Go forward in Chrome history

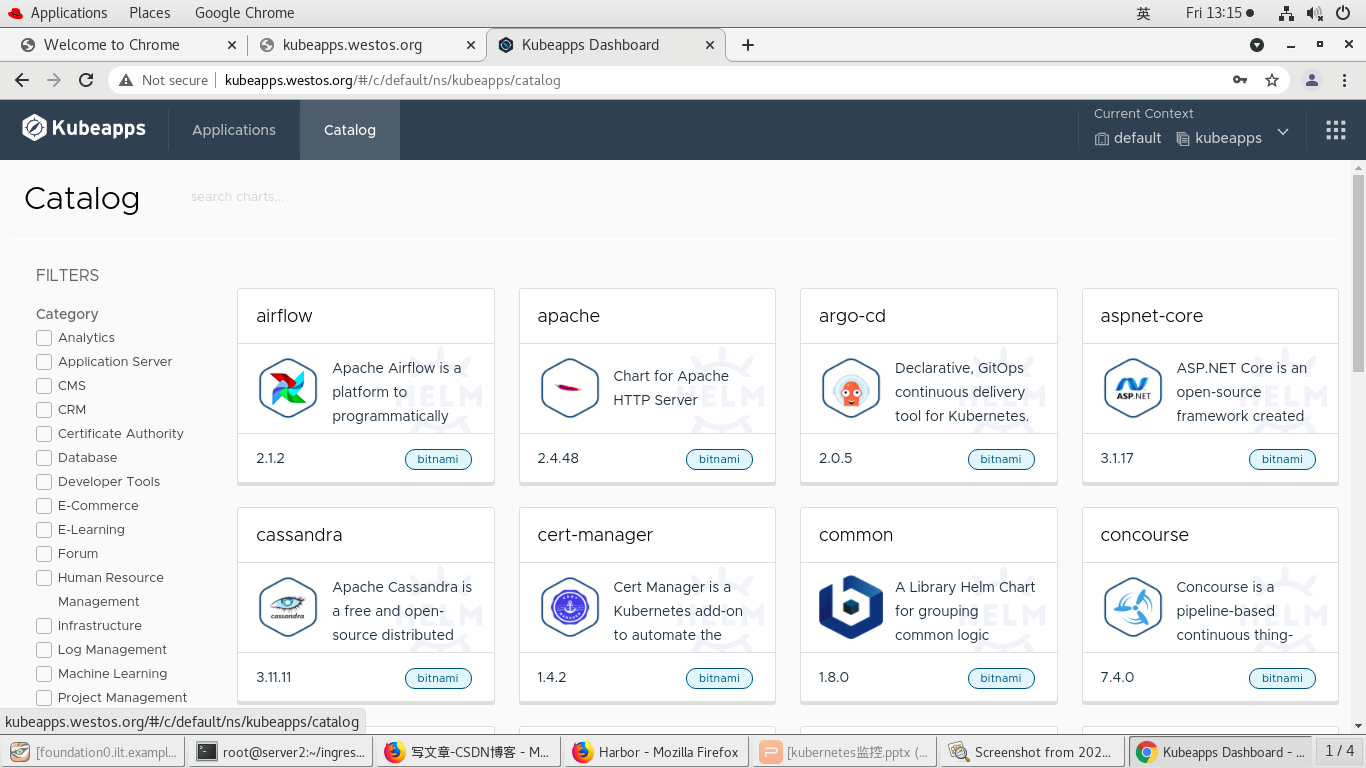click(x=54, y=80)
